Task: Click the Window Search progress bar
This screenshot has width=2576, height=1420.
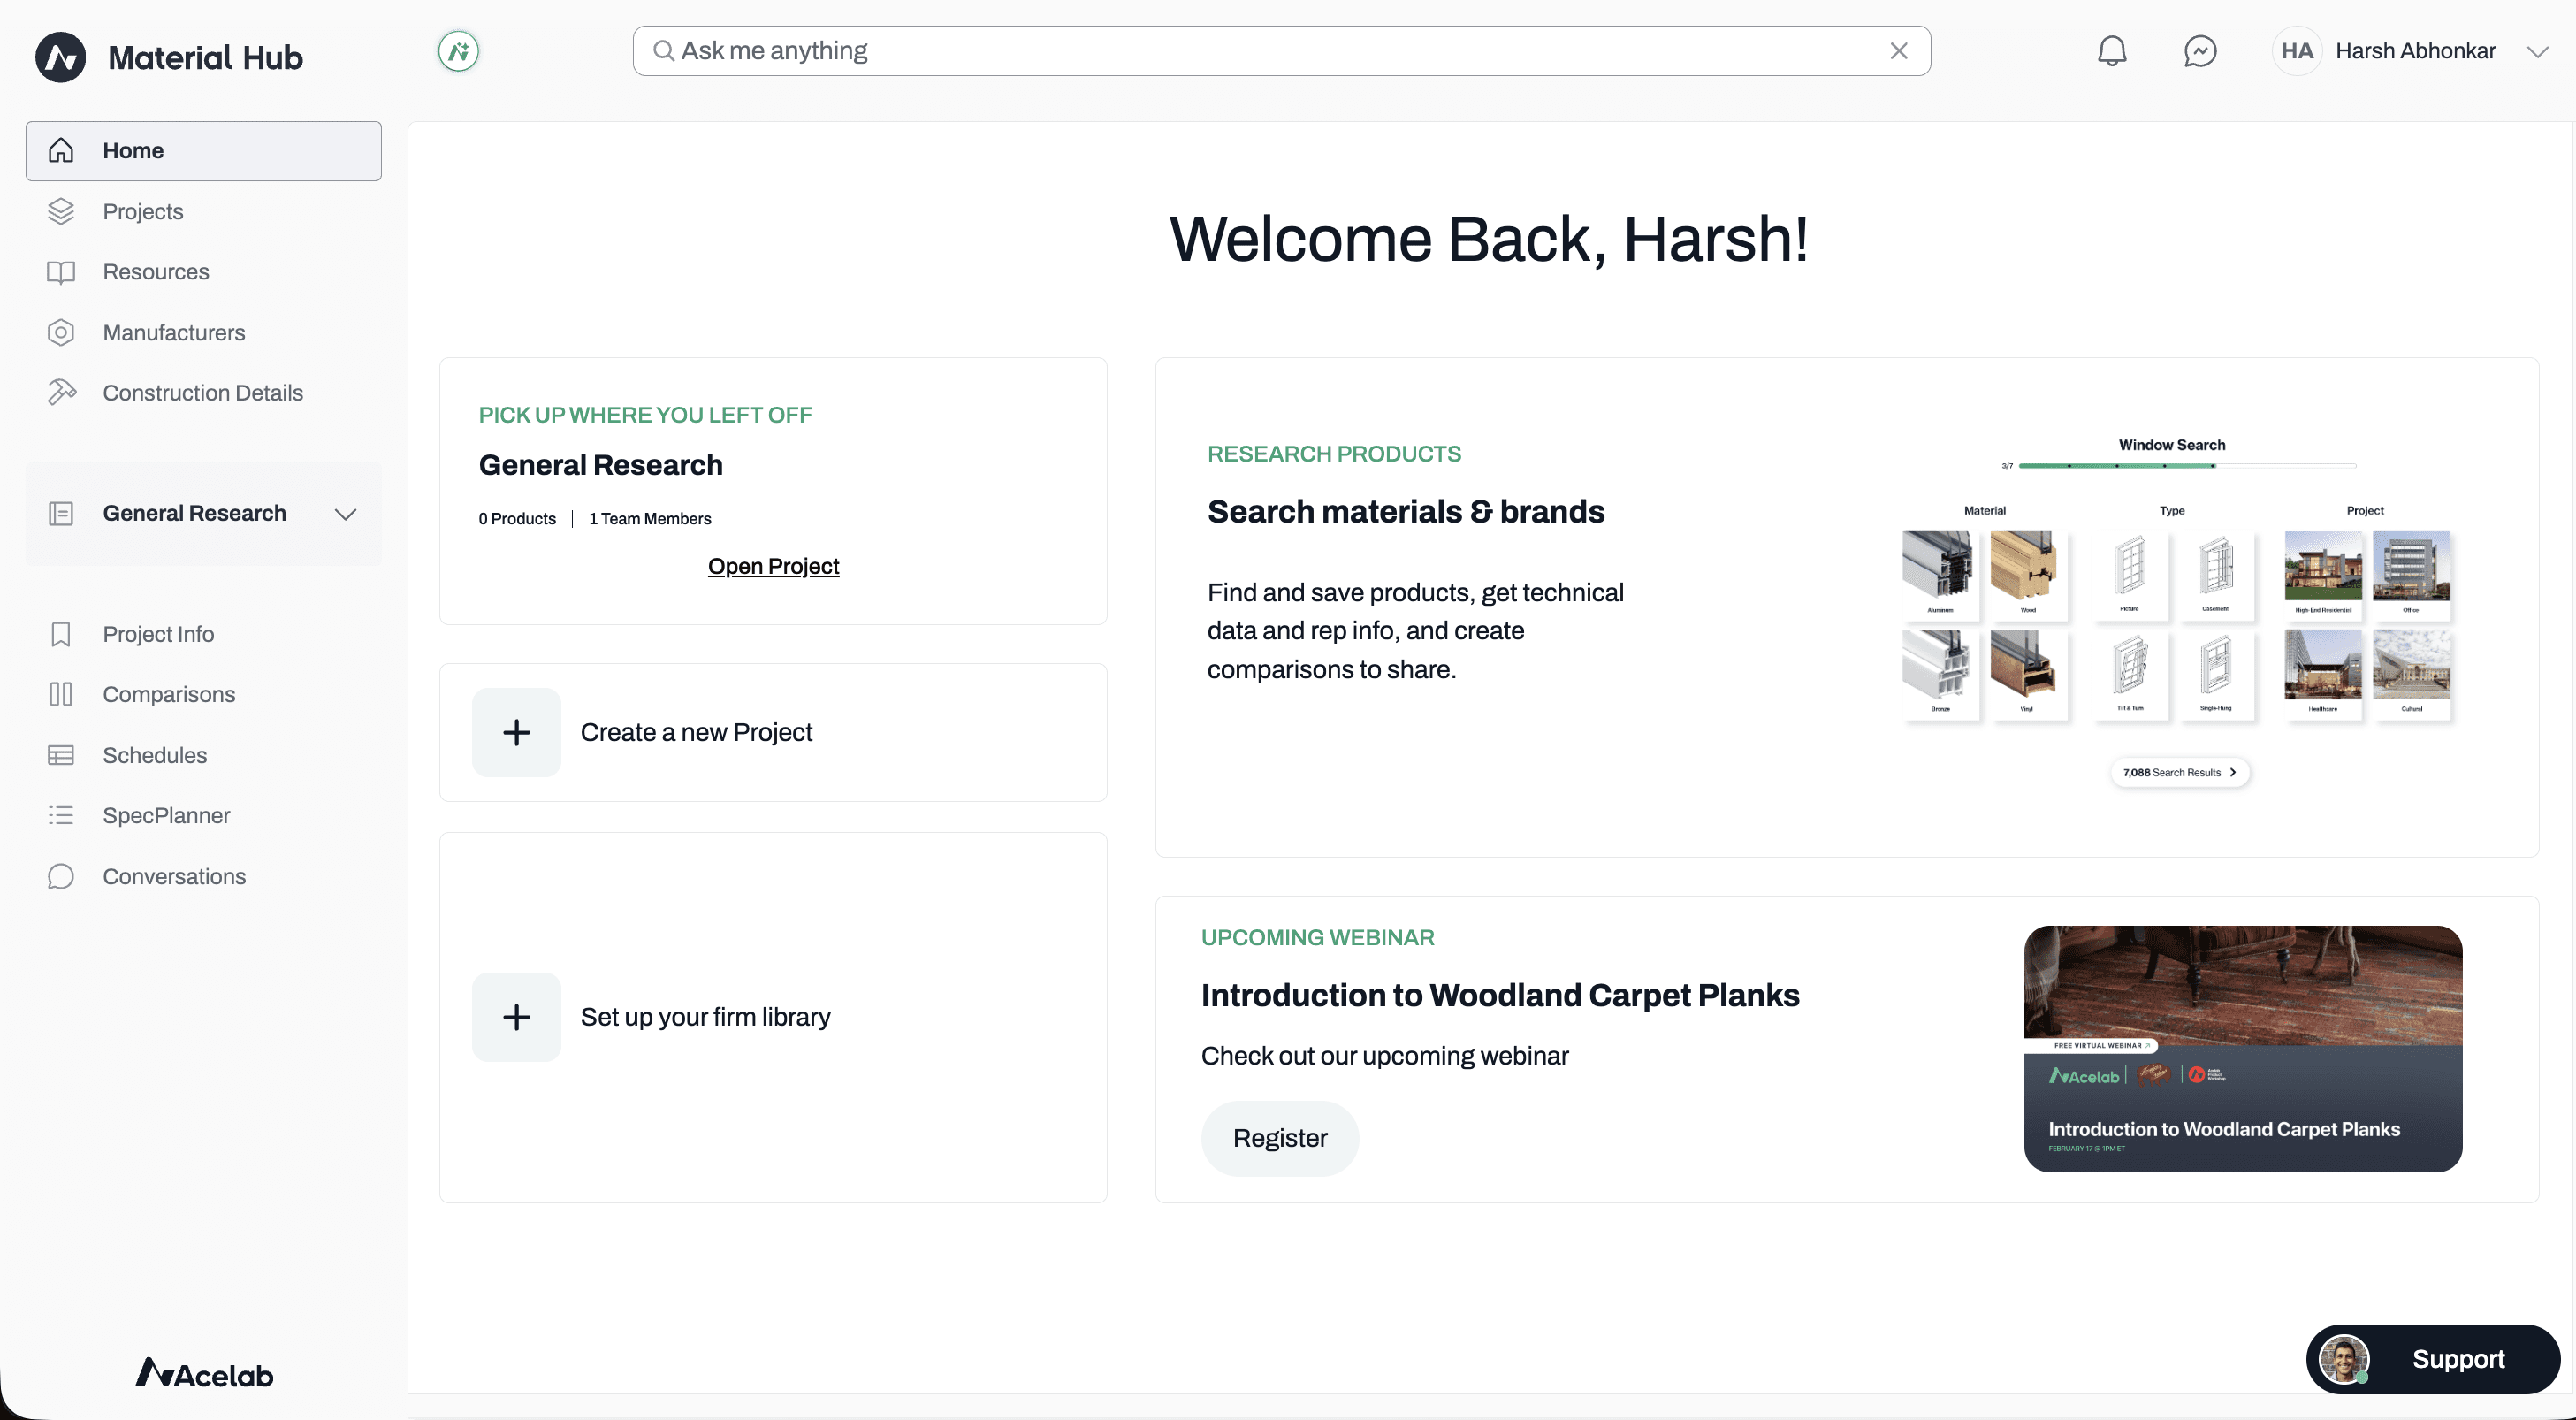Action: click(2186, 466)
